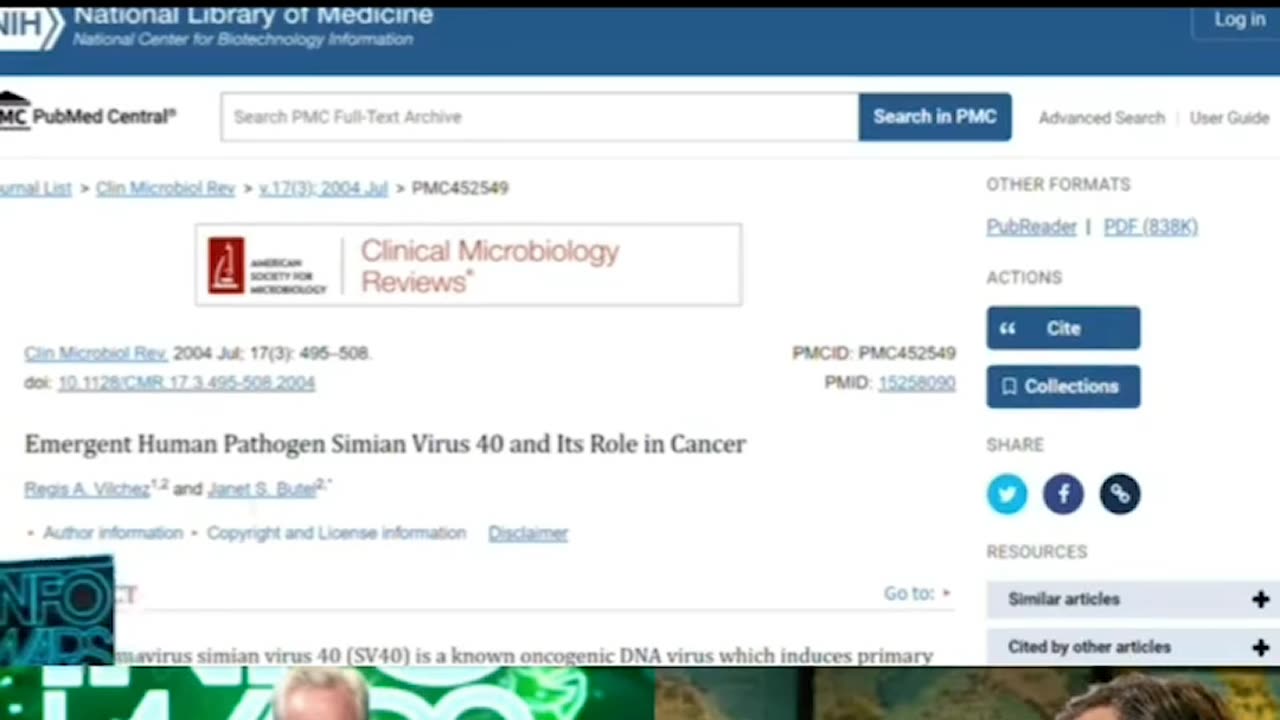This screenshot has height=720, width=1280.
Task: Add article to Collections
Action: point(1063,386)
